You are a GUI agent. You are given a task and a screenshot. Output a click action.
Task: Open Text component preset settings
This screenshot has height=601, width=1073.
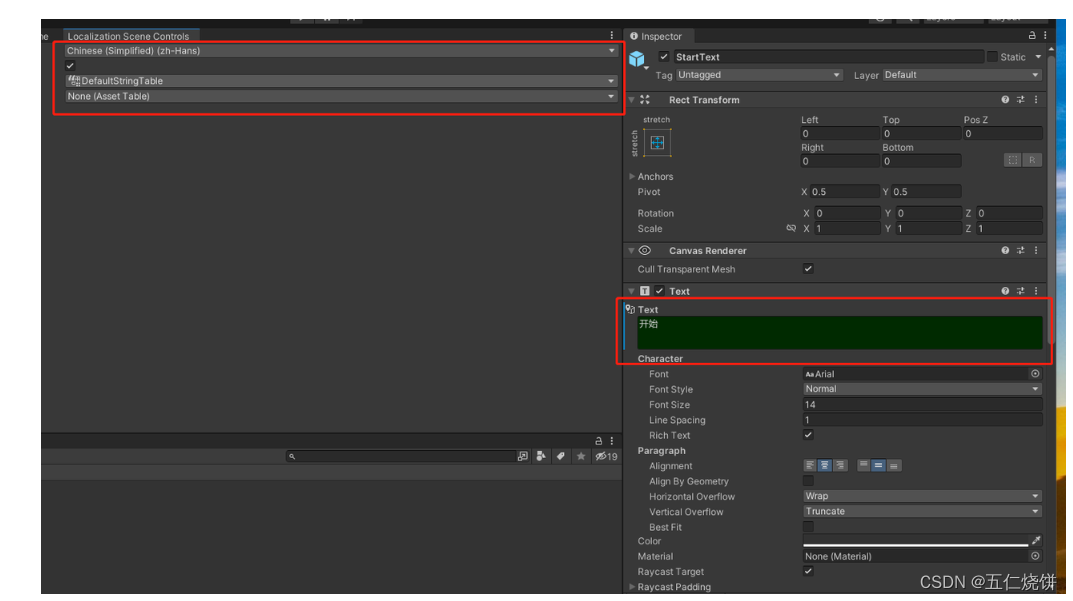(1020, 291)
